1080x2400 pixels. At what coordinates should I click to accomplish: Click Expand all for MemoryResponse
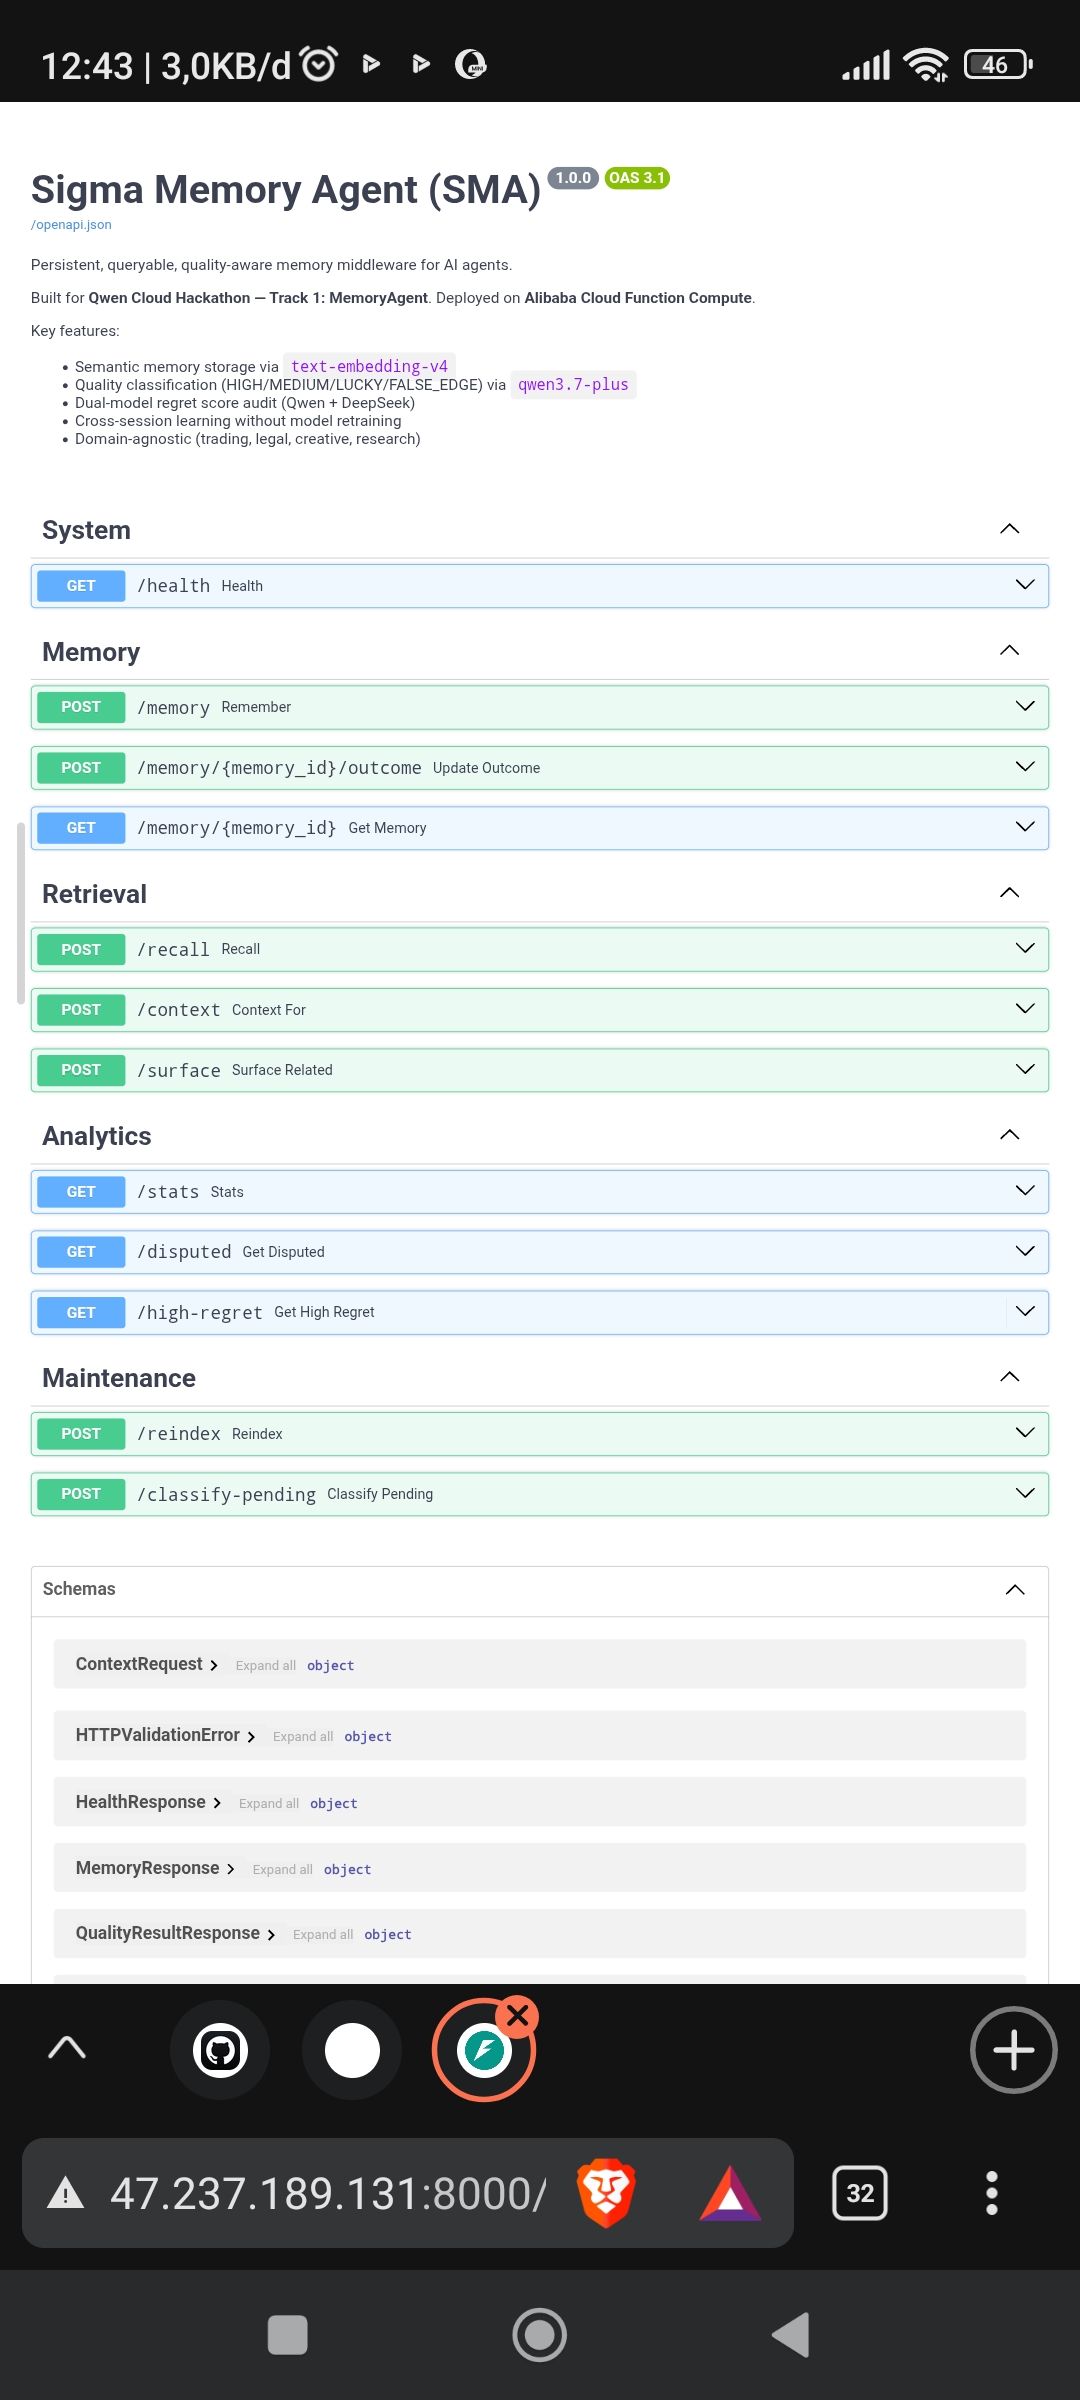(x=283, y=1869)
